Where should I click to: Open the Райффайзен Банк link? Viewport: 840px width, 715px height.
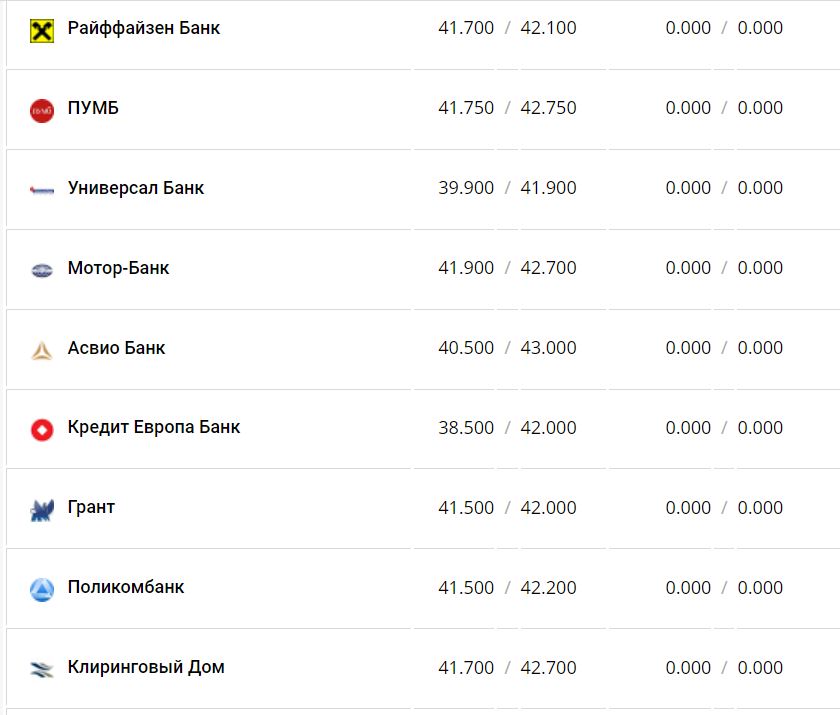[144, 28]
